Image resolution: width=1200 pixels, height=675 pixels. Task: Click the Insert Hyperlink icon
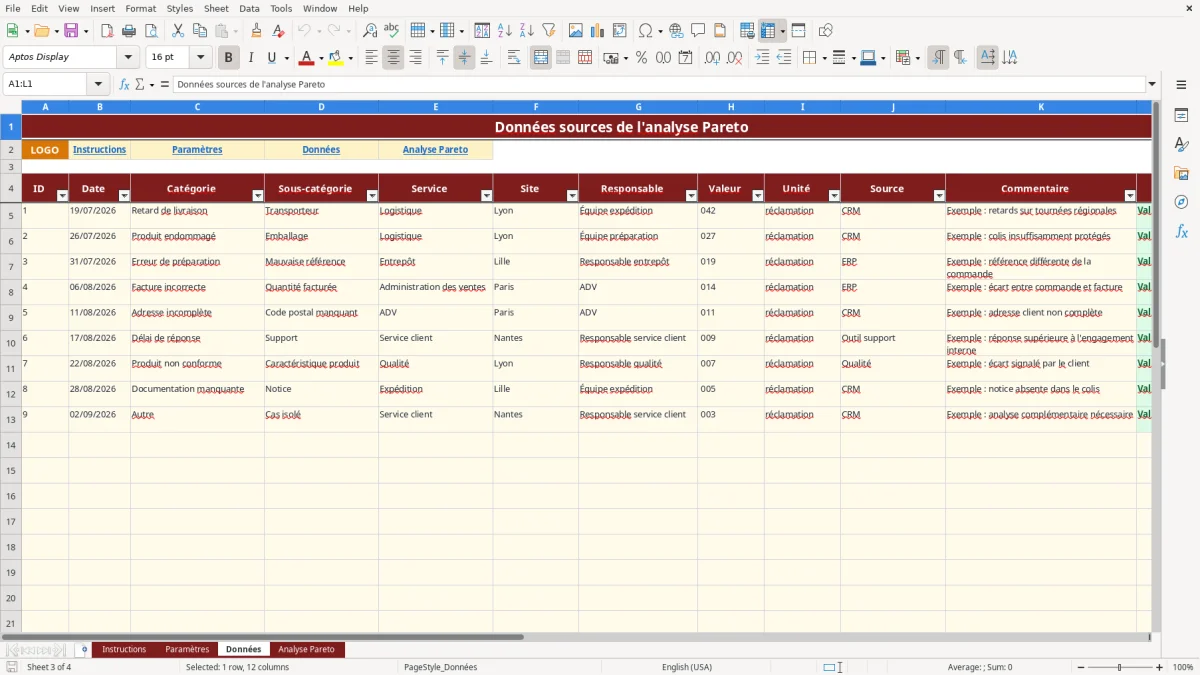tap(676, 31)
